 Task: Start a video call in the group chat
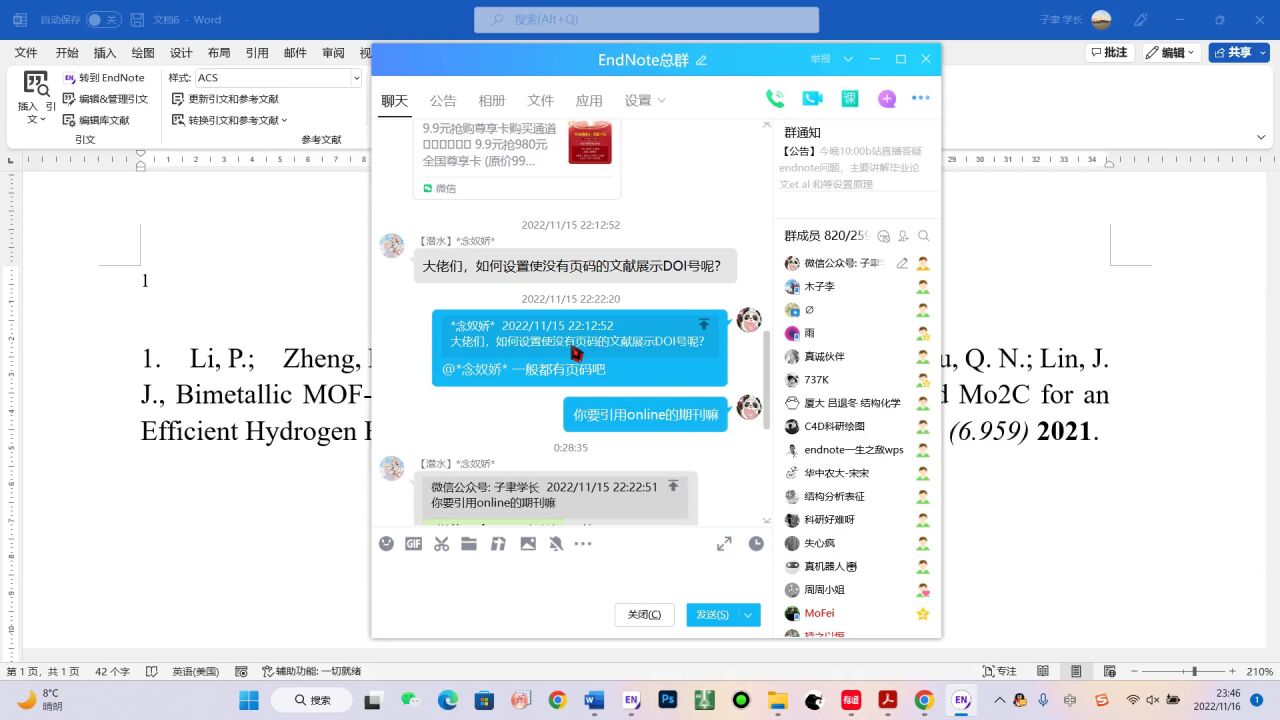pyautogui.click(x=812, y=98)
